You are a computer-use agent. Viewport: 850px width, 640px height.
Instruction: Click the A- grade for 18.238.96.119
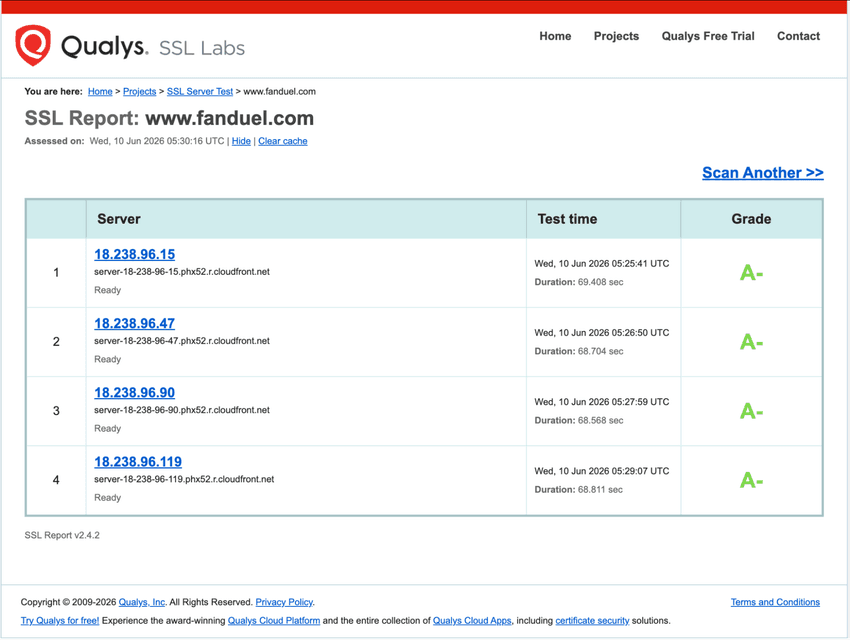coord(751,480)
